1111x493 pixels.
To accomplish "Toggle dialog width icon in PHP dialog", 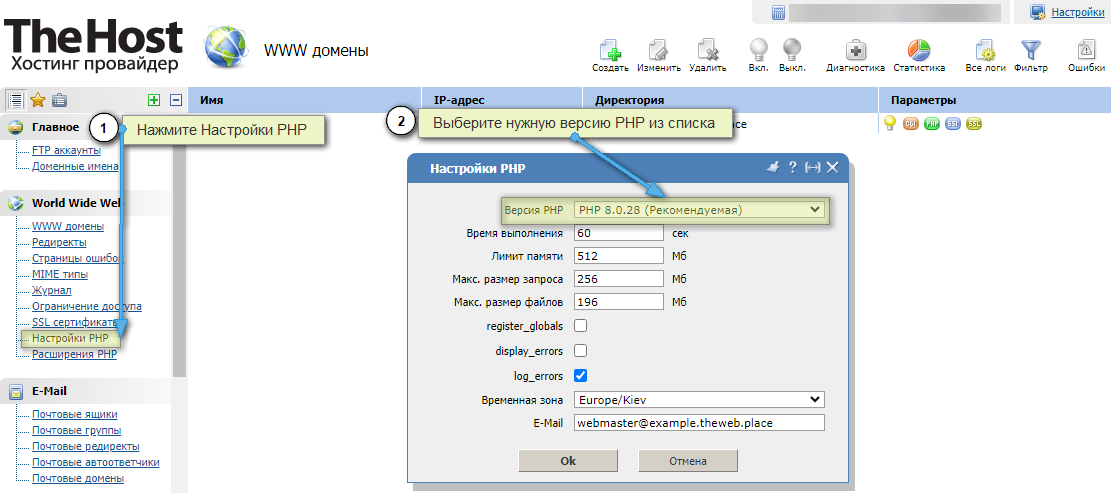I will (x=813, y=167).
